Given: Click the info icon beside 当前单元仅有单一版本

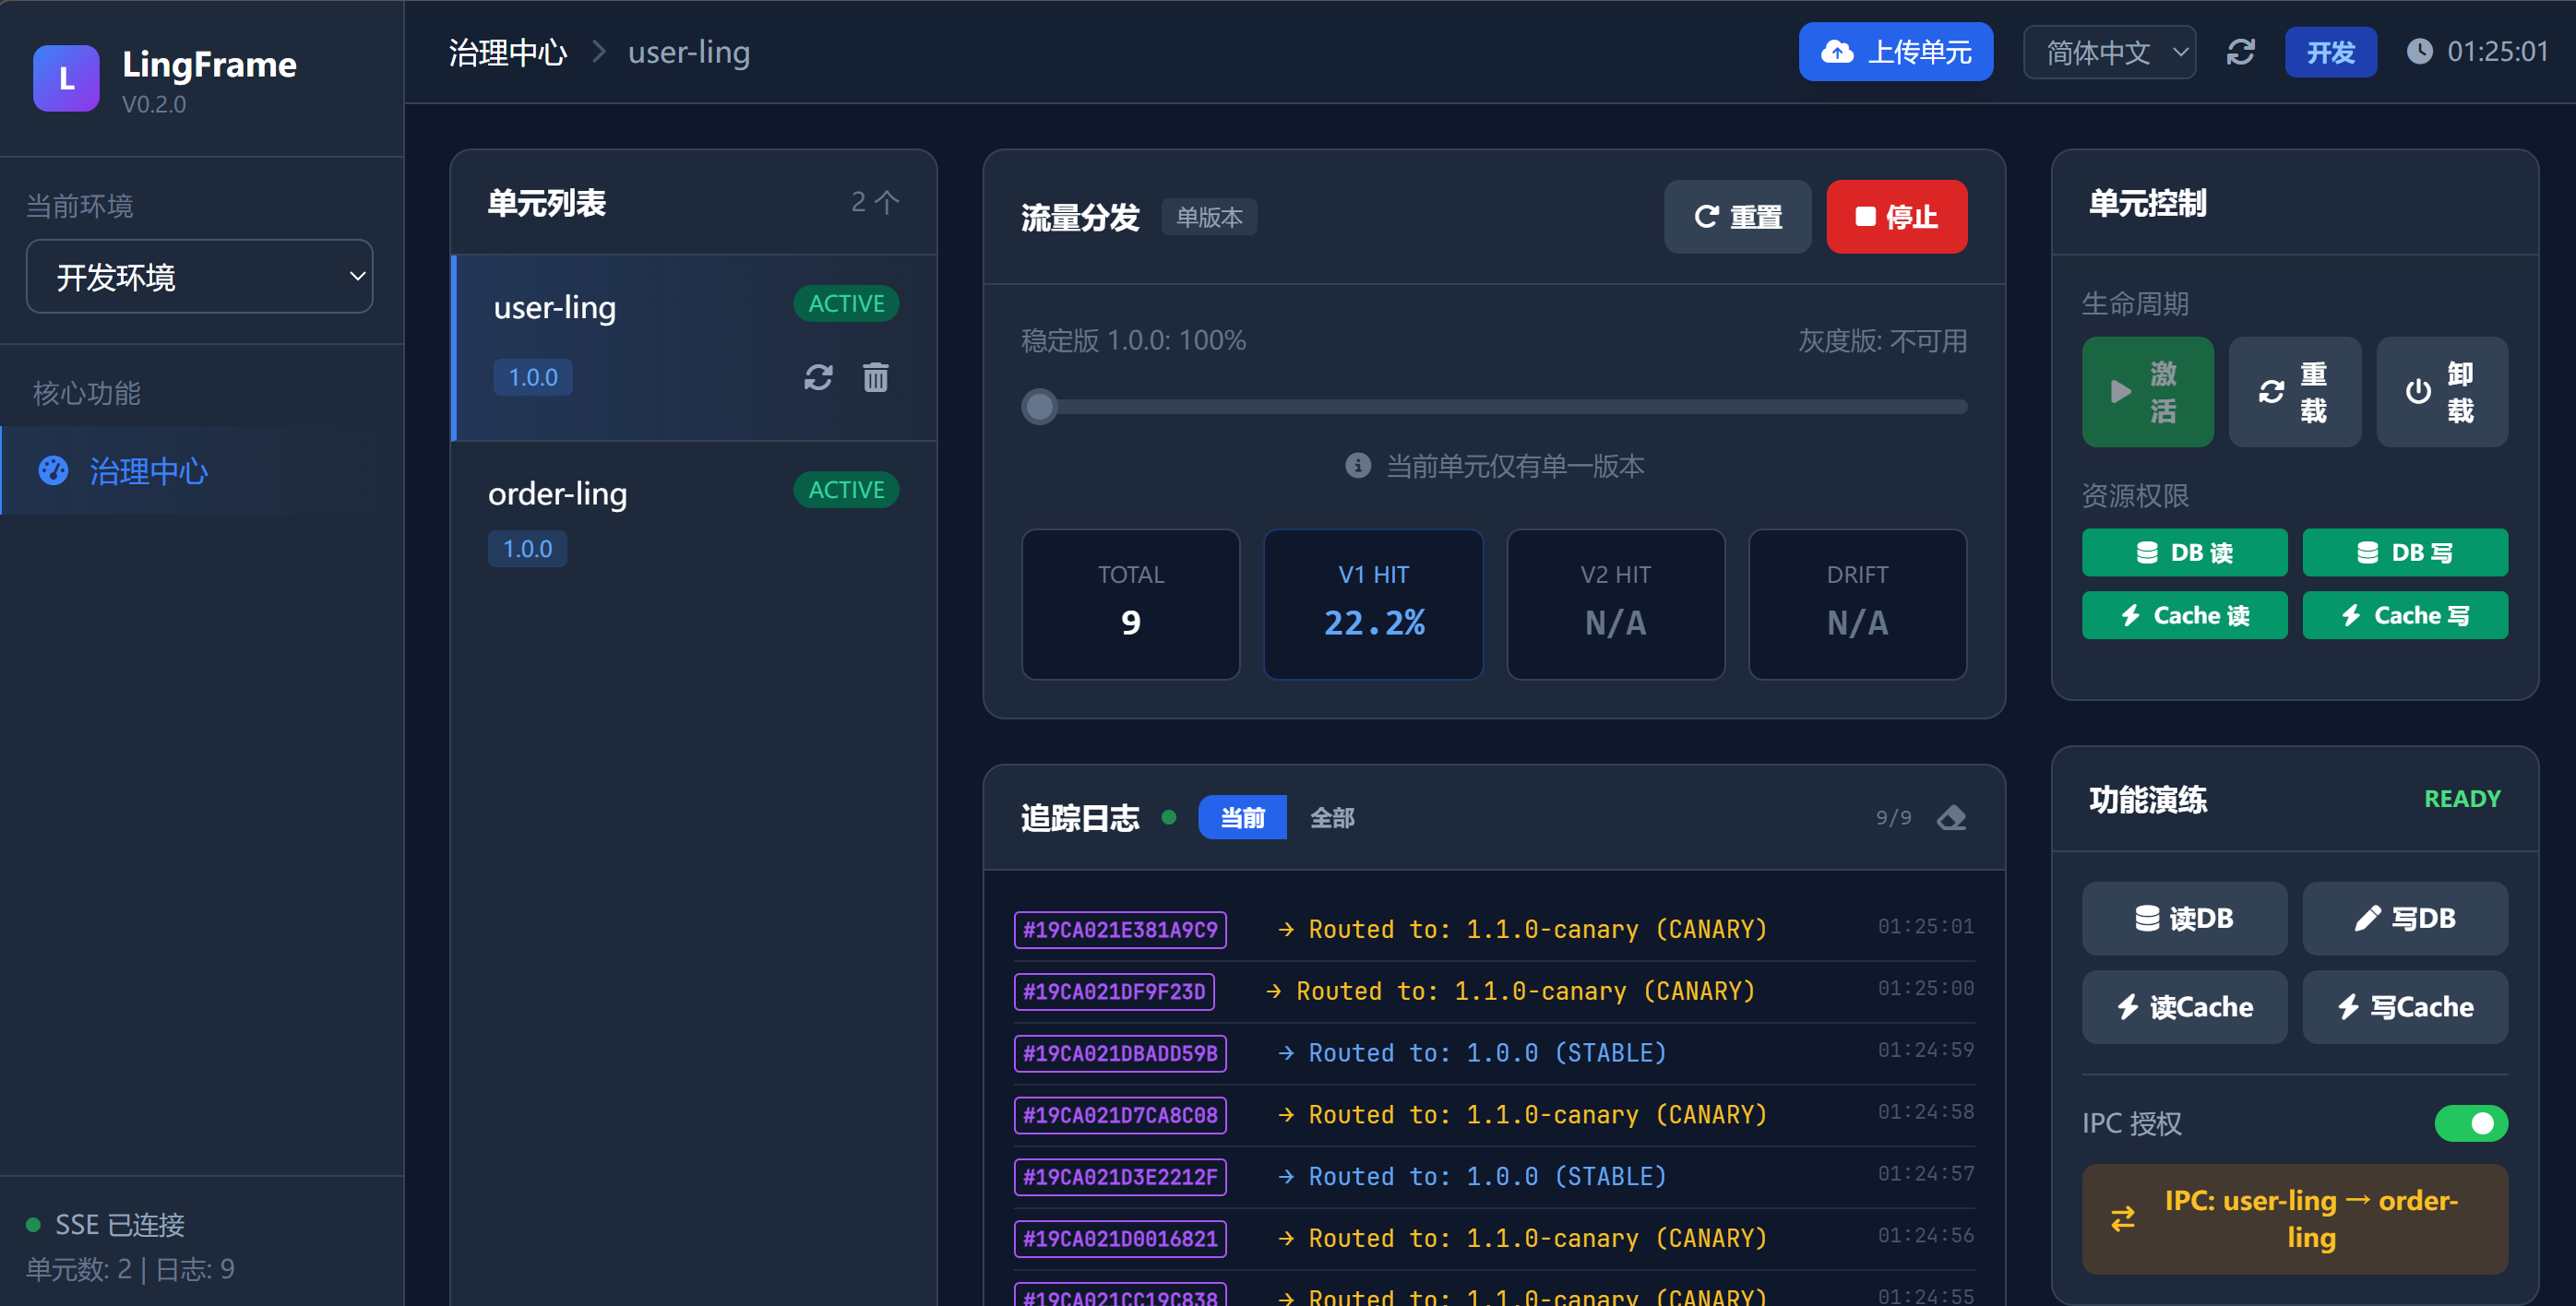Looking at the screenshot, I should click(x=1357, y=465).
